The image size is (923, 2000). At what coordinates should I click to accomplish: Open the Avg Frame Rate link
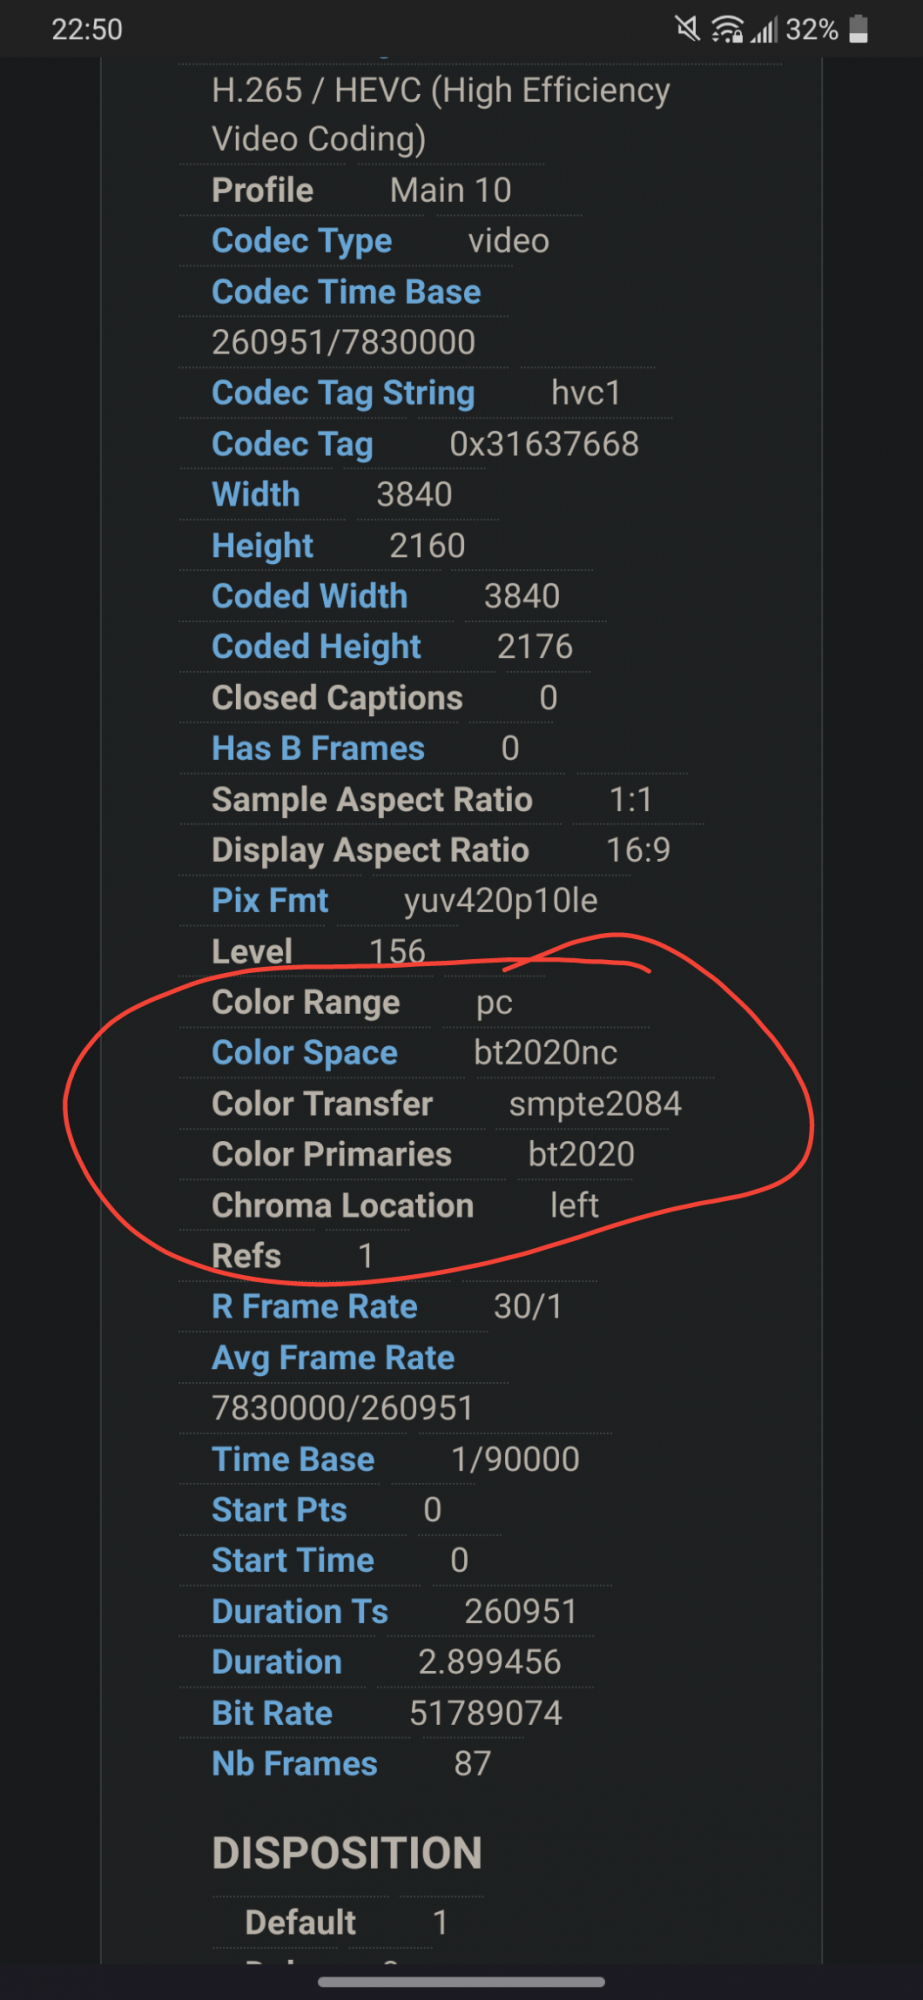click(333, 1358)
